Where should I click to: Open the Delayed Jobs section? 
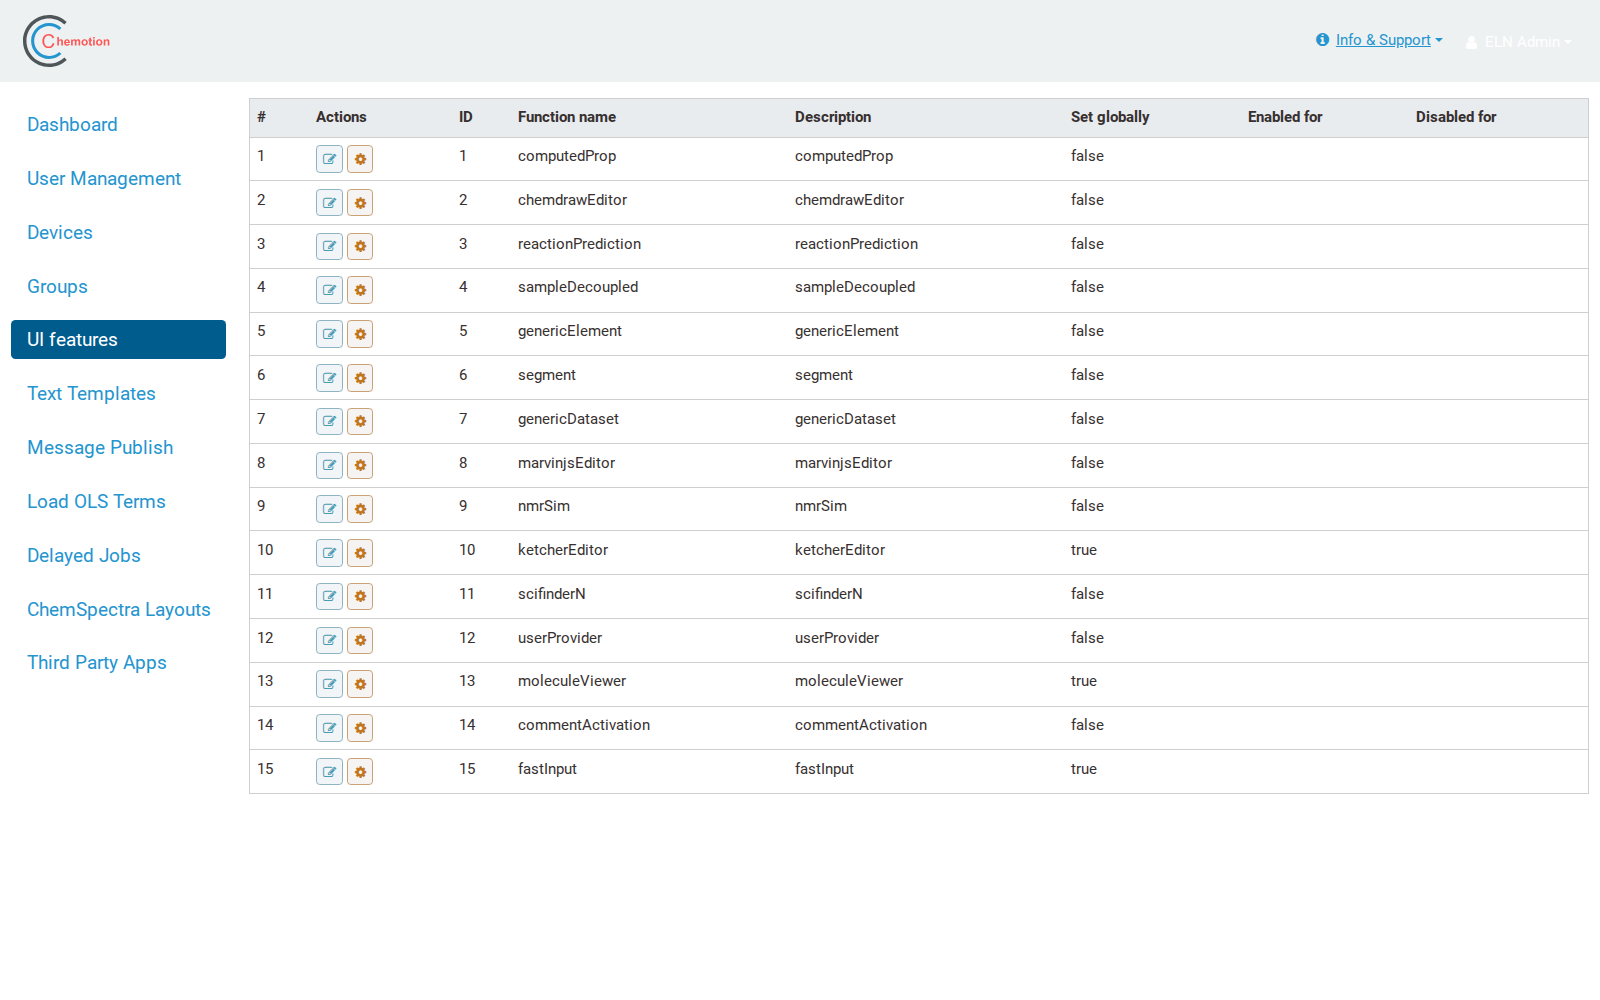(x=84, y=556)
